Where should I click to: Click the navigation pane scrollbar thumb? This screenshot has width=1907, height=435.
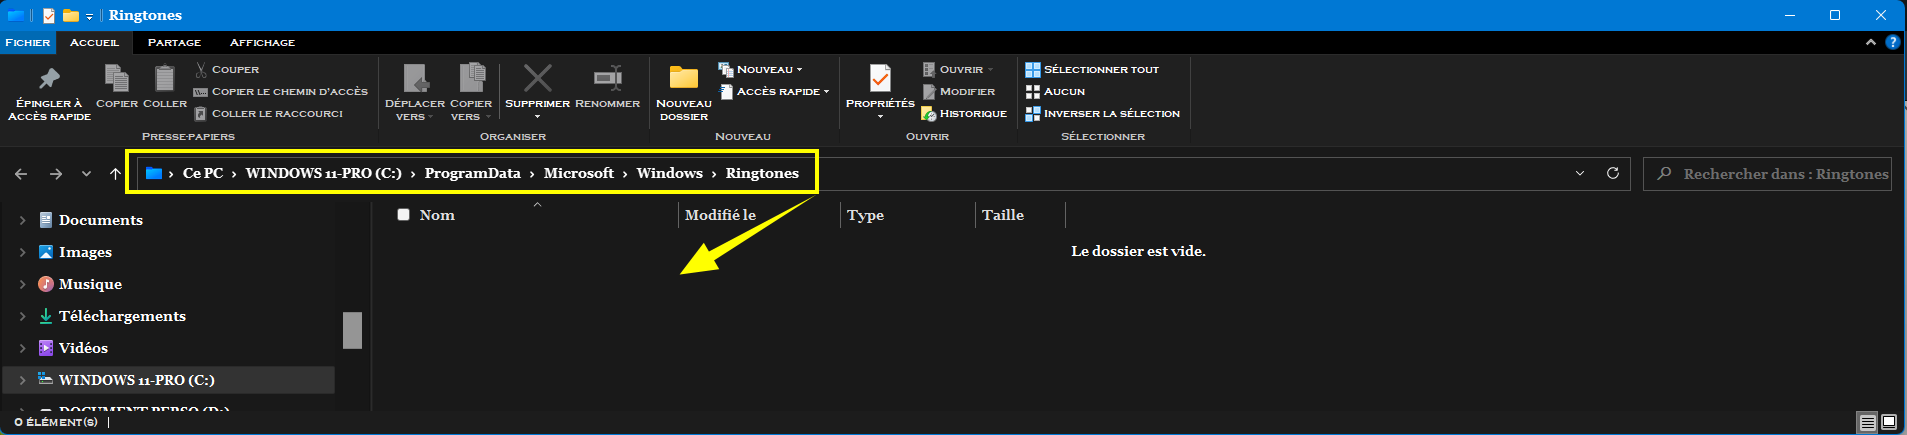tap(352, 330)
